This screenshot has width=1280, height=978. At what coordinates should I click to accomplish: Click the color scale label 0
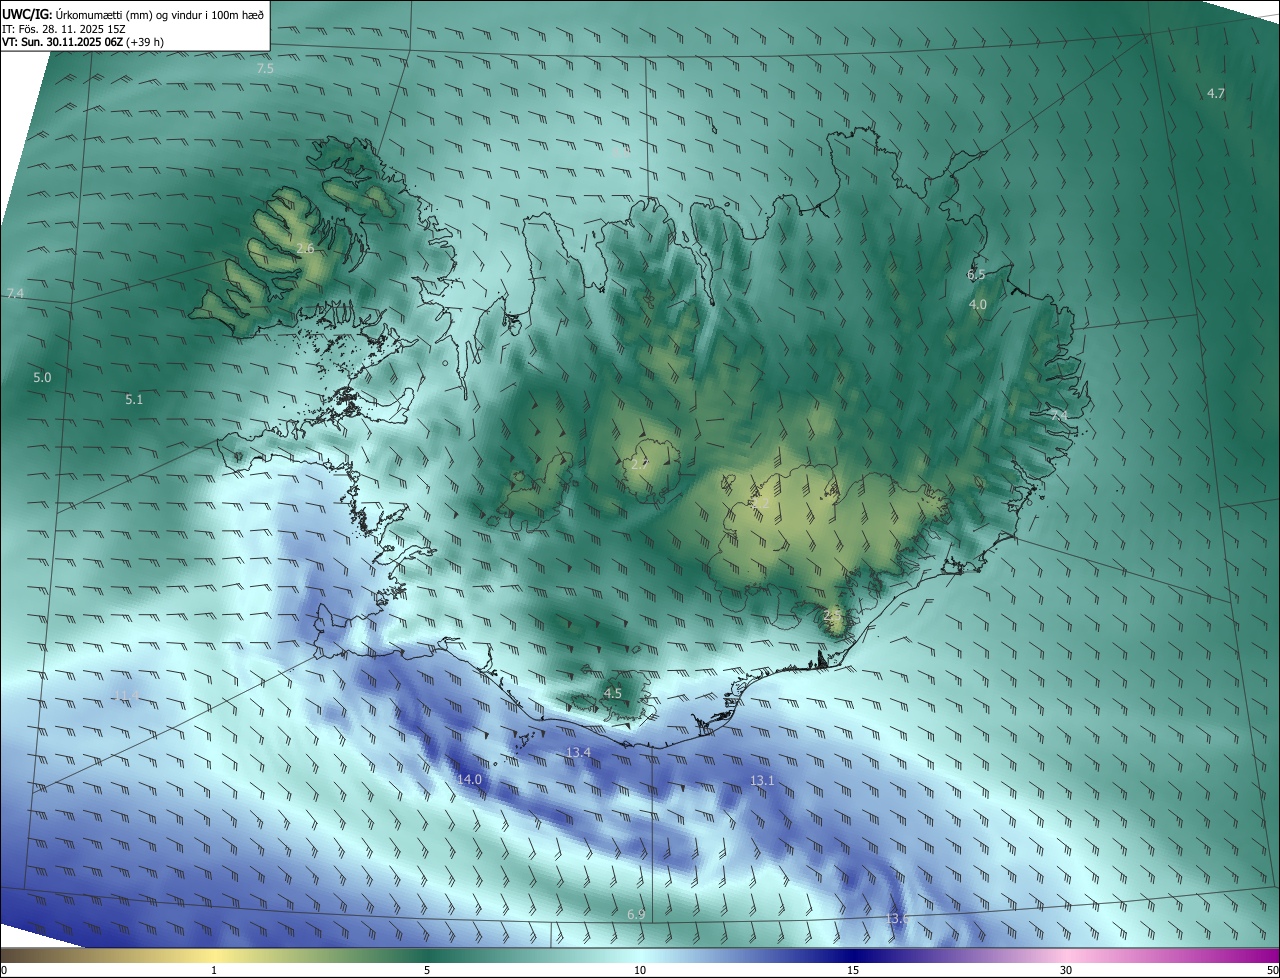tap(3, 970)
